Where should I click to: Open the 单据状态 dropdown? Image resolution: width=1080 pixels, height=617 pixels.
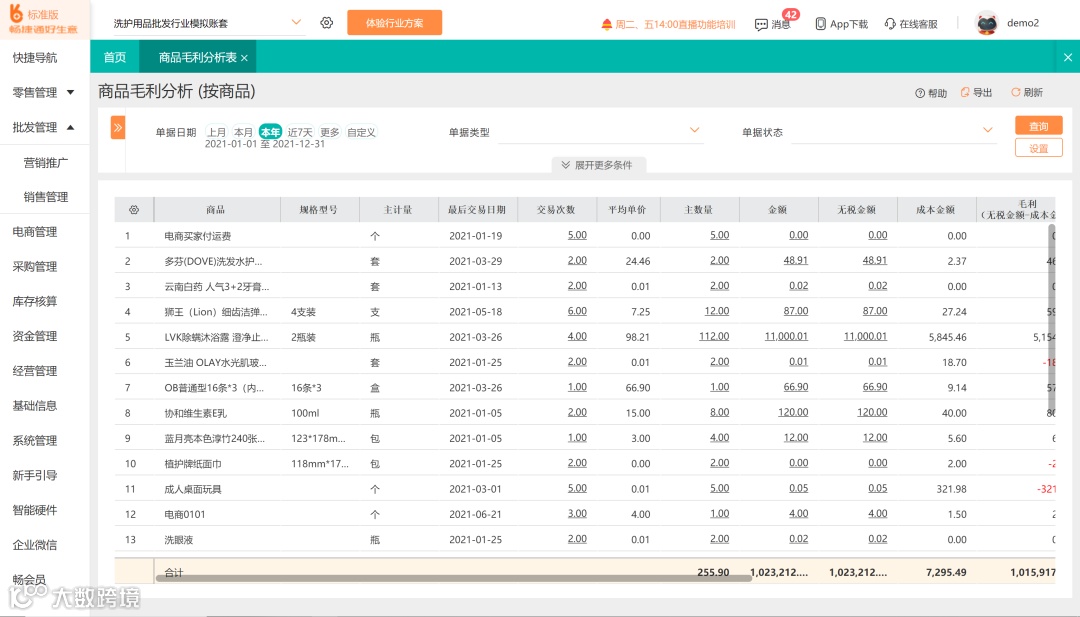[893, 131]
